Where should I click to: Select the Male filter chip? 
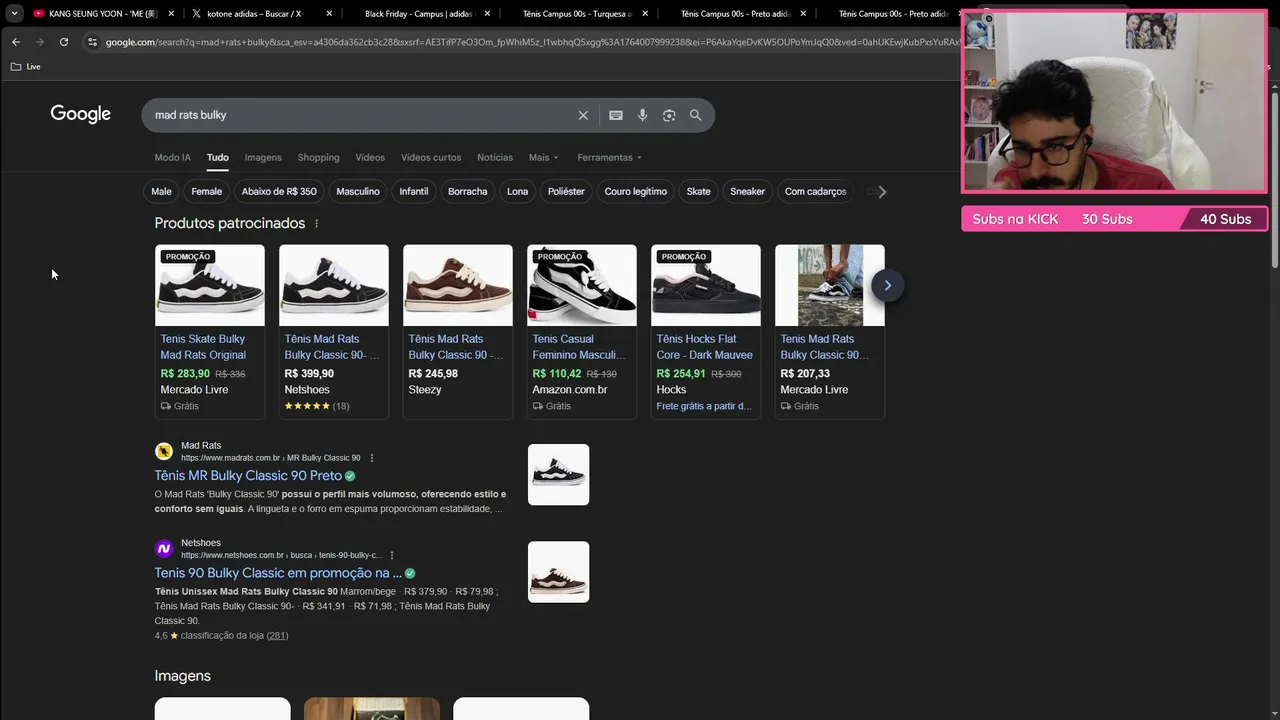[x=161, y=191]
